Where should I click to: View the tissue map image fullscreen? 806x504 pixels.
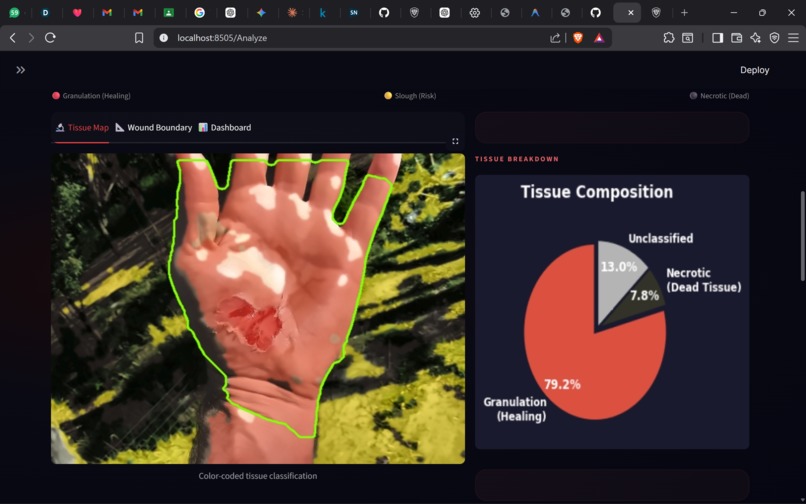[x=455, y=141]
